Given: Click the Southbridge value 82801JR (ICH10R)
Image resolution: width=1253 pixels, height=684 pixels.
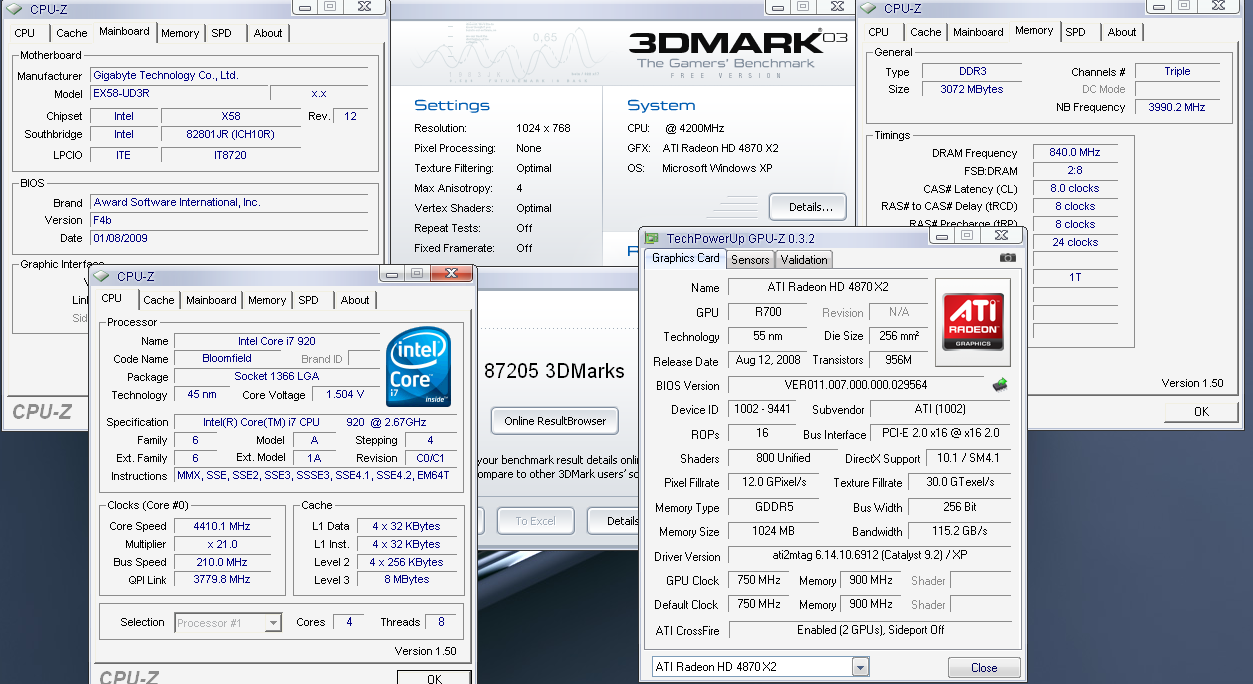Looking at the screenshot, I should click(x=231, y=134).
